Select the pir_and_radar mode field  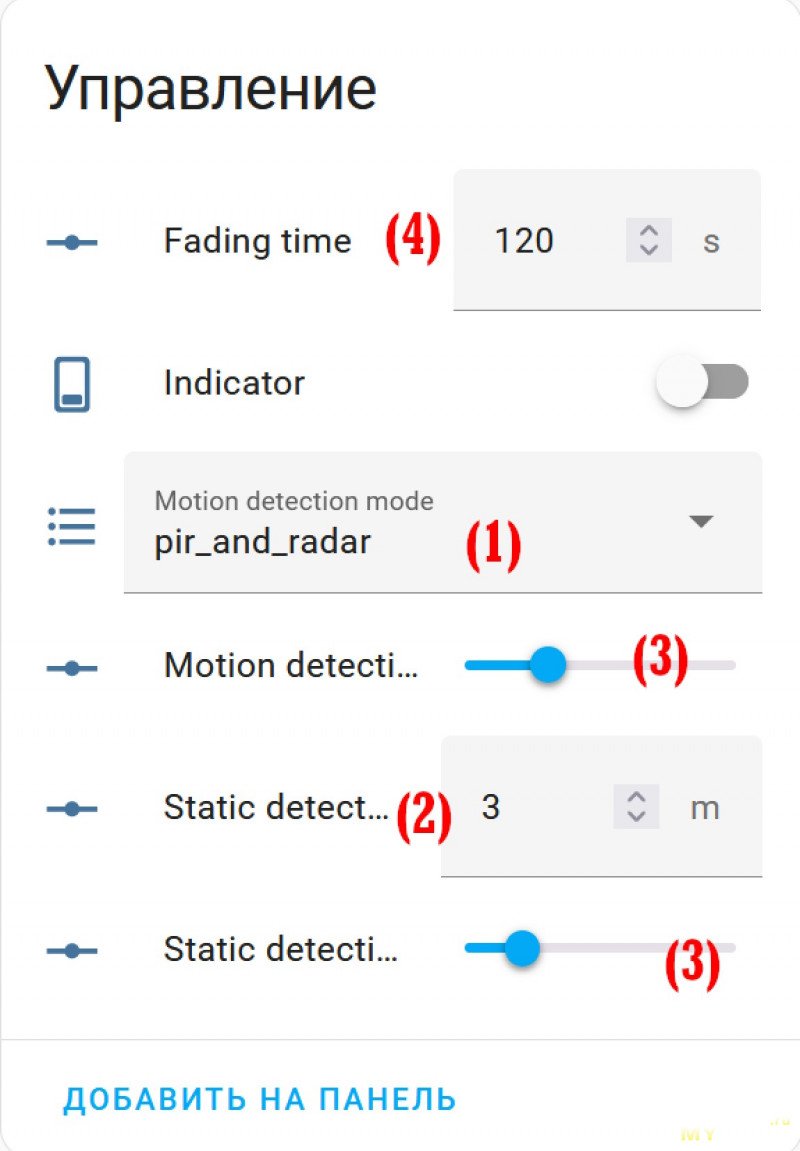tap(443, 522)
